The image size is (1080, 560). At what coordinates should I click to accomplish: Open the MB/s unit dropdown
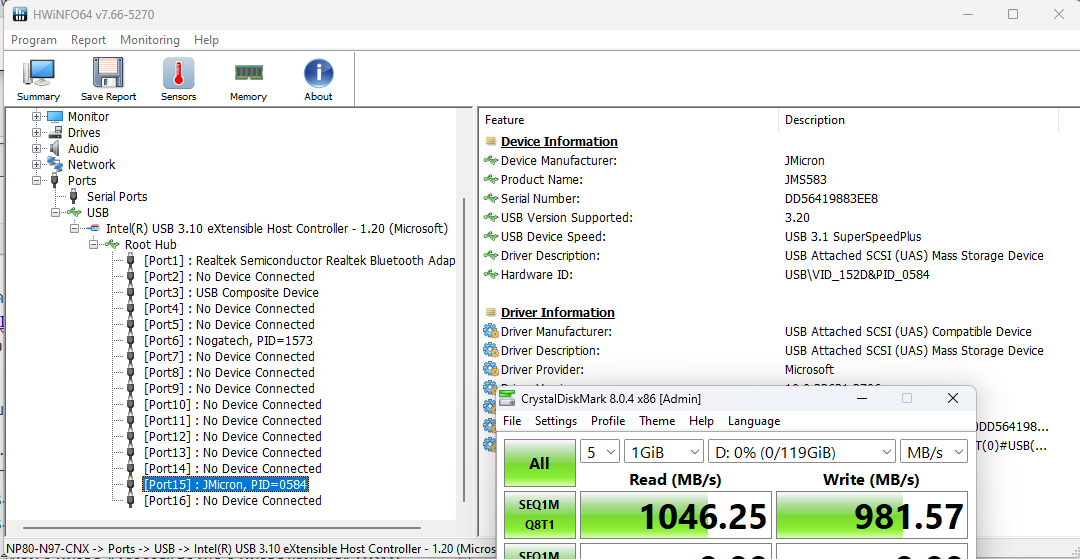(934, 452)
